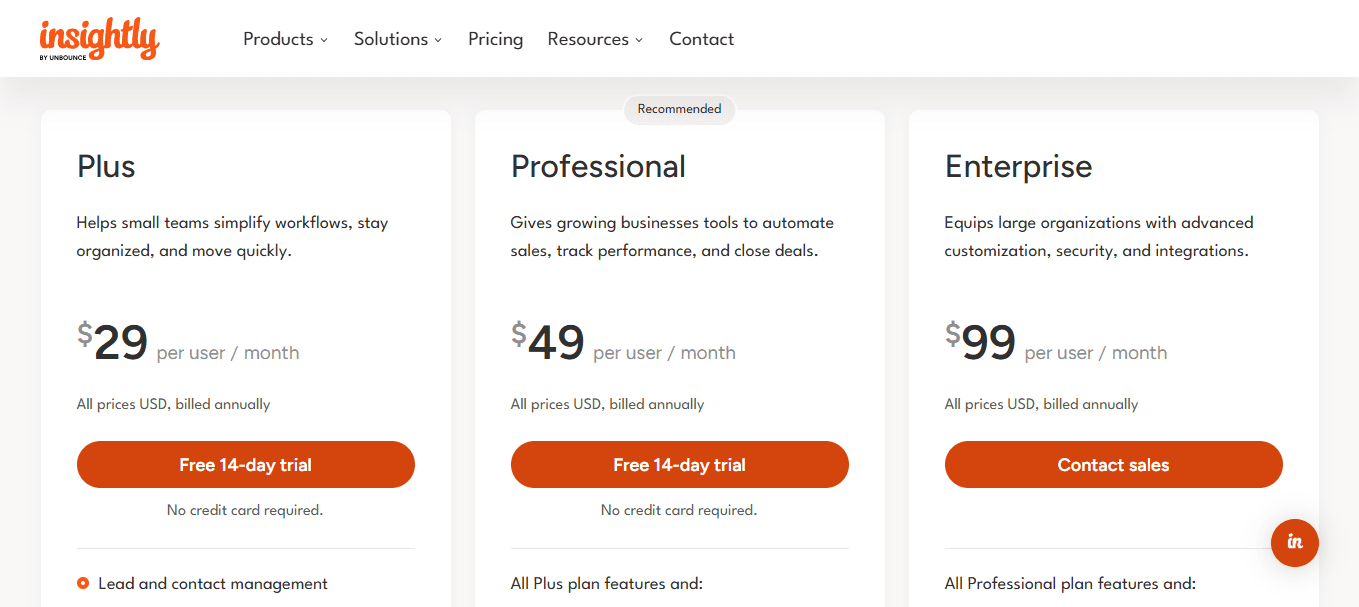Open the orange Insightly chat widget

(1294, 542)
